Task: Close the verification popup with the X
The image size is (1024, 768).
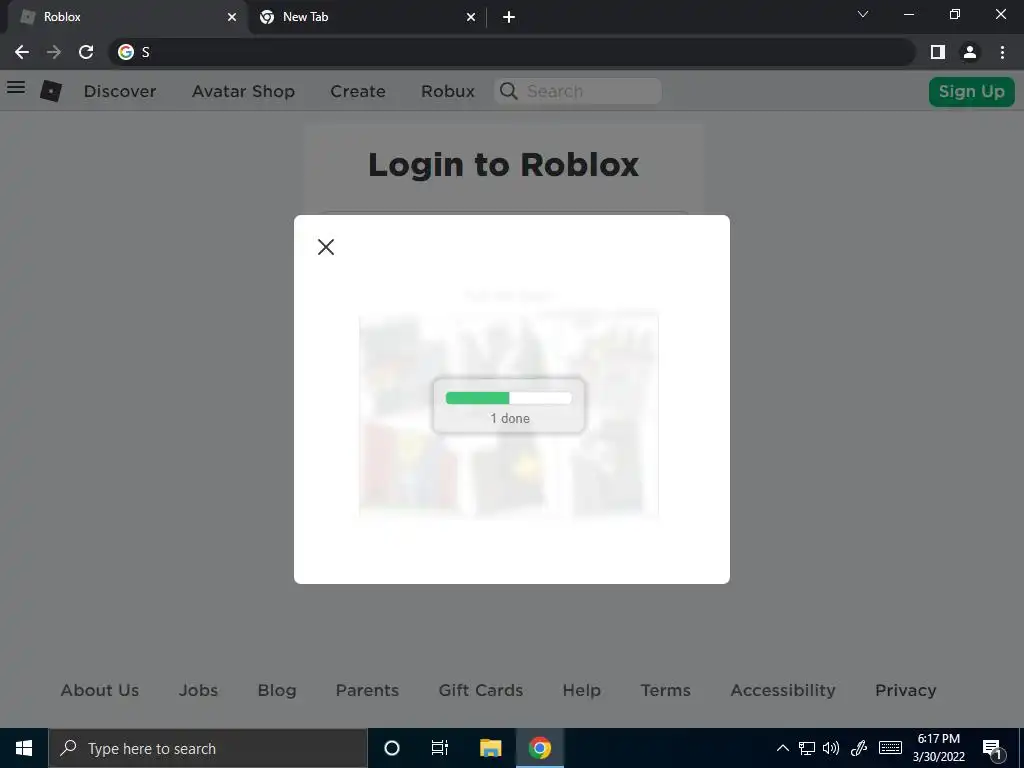Action: point(326,247)
